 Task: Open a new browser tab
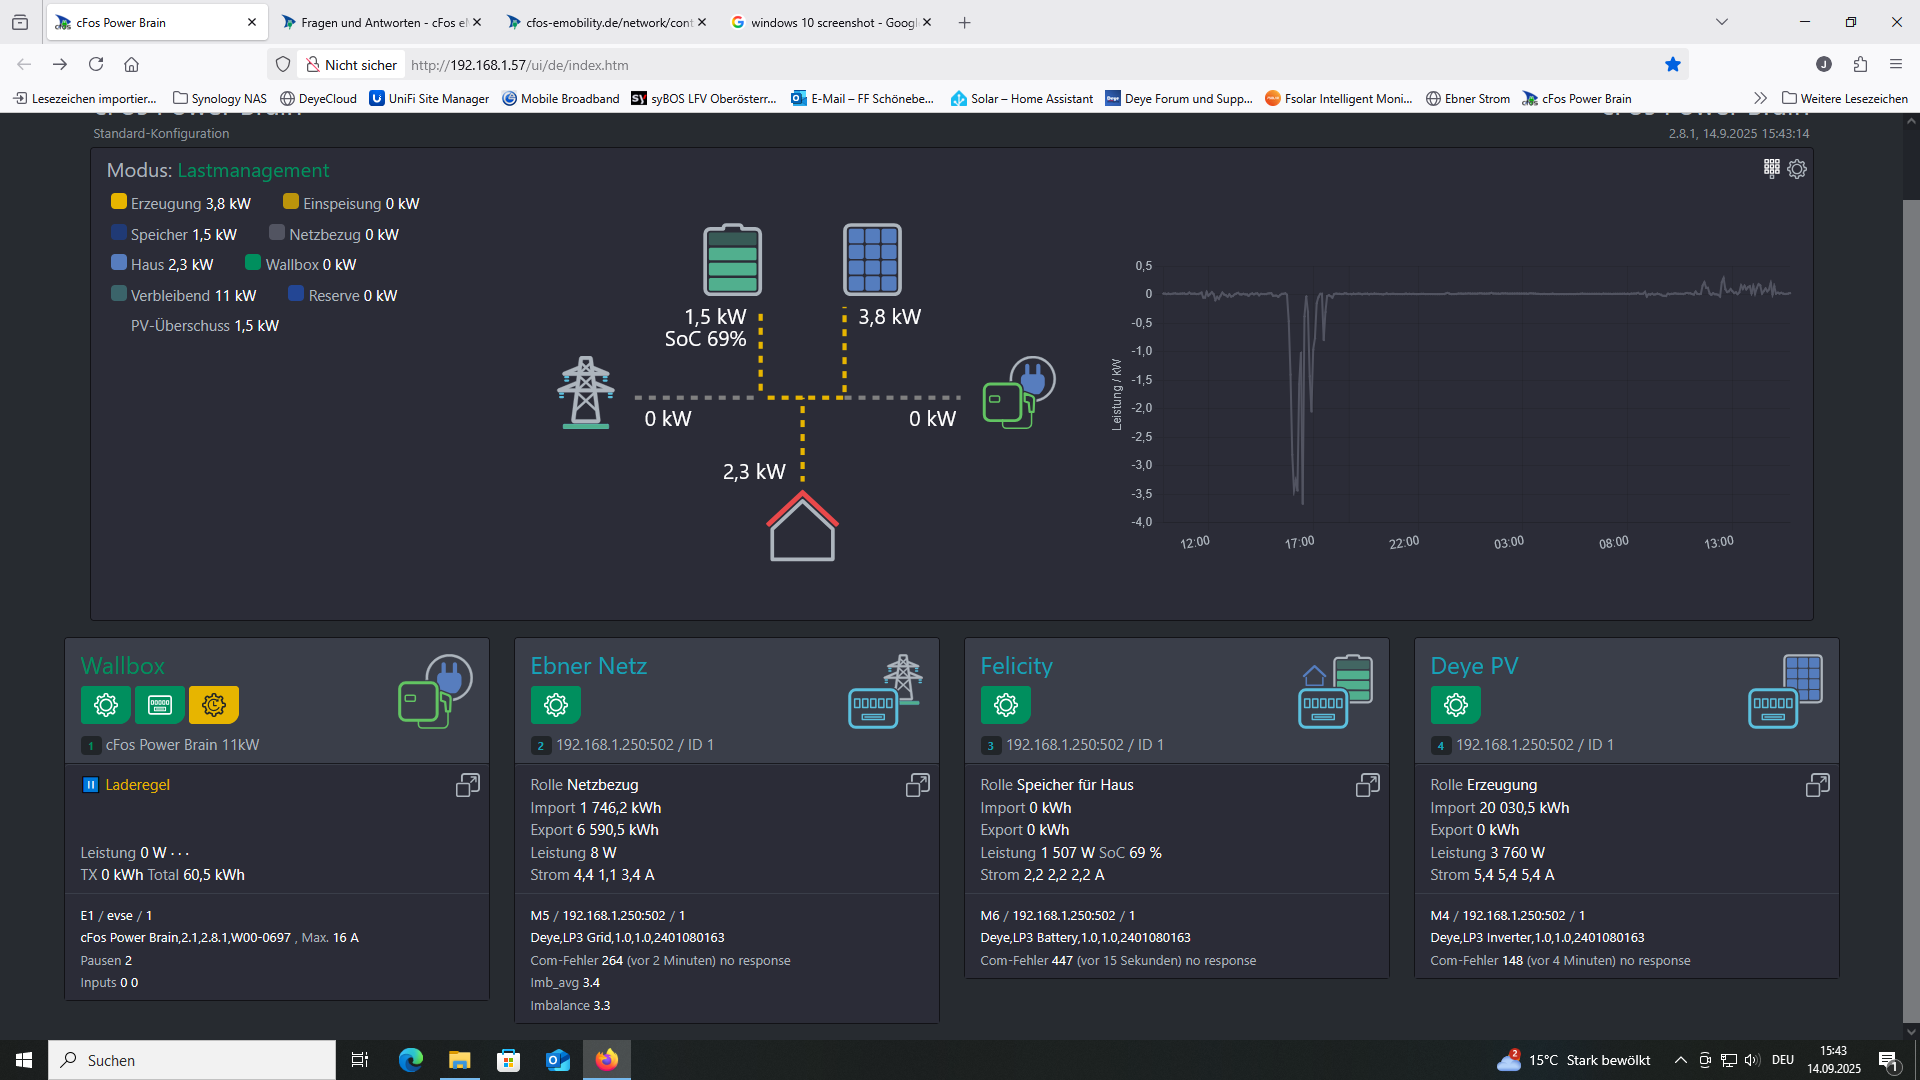(x=964, y=22)
